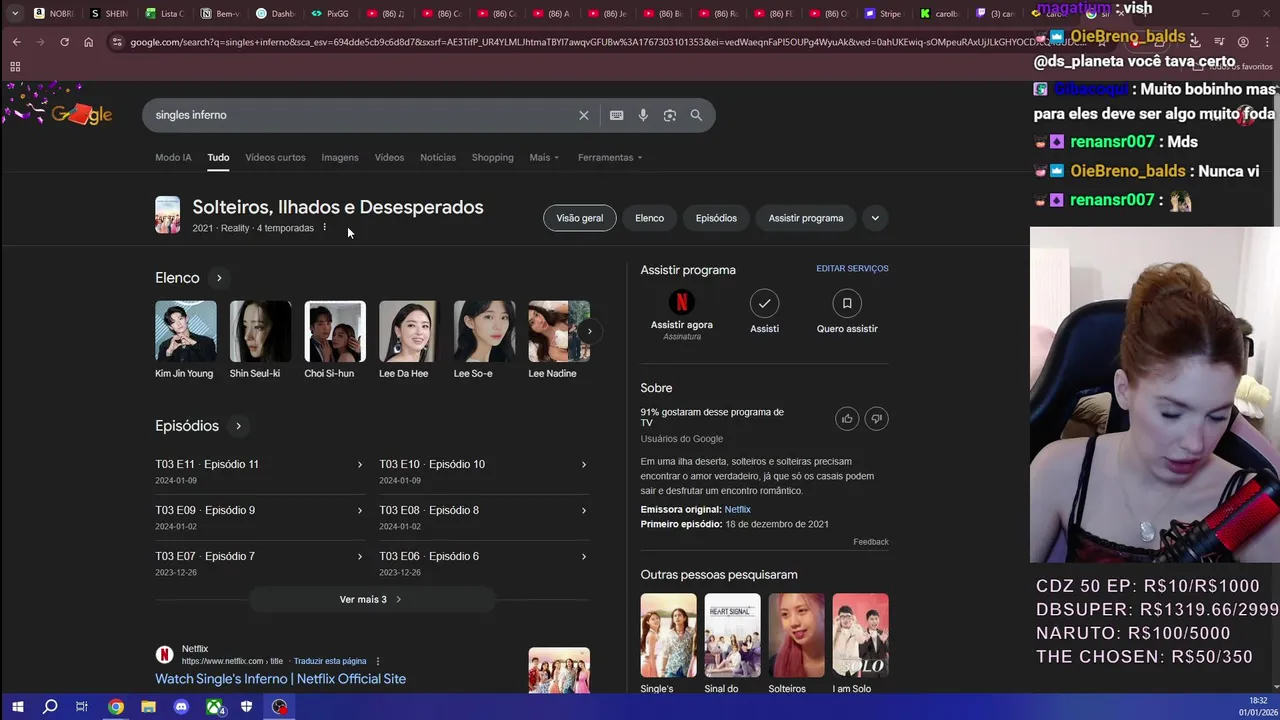Expand the Elenco section arrow
1280x720 pixels.
click(219, 278)
